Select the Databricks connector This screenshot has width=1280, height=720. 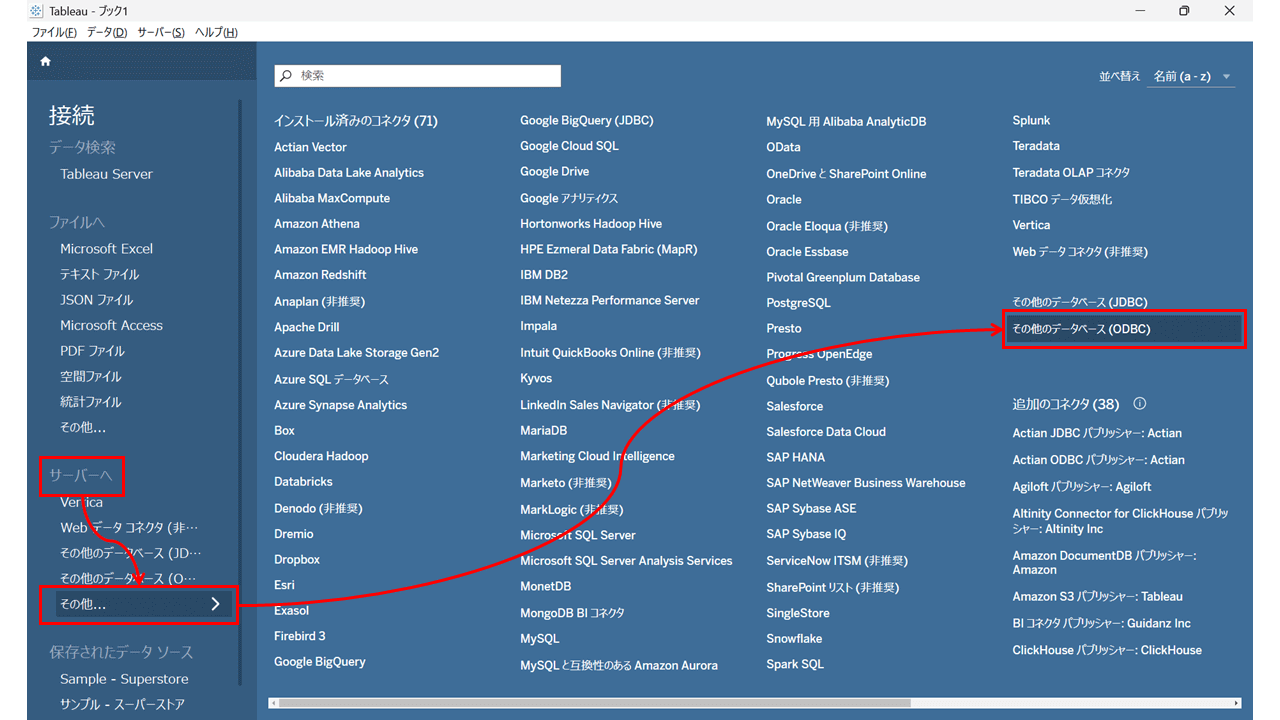pos(303,482)
